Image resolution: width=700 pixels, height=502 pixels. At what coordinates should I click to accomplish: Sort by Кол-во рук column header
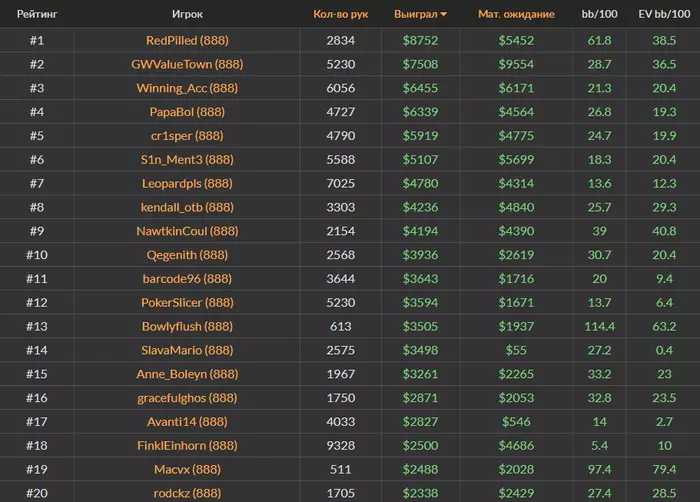[340, 15]
